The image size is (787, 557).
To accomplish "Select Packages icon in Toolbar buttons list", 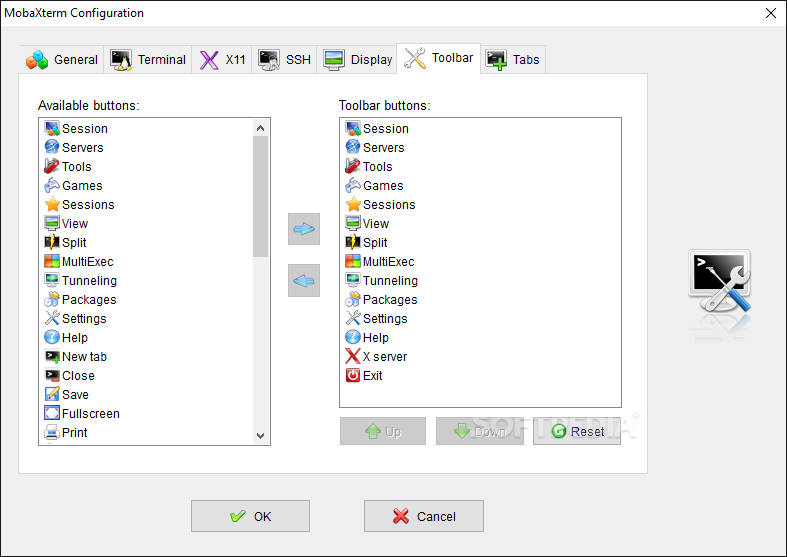I will pyautogui.click(x=353, y=299).
